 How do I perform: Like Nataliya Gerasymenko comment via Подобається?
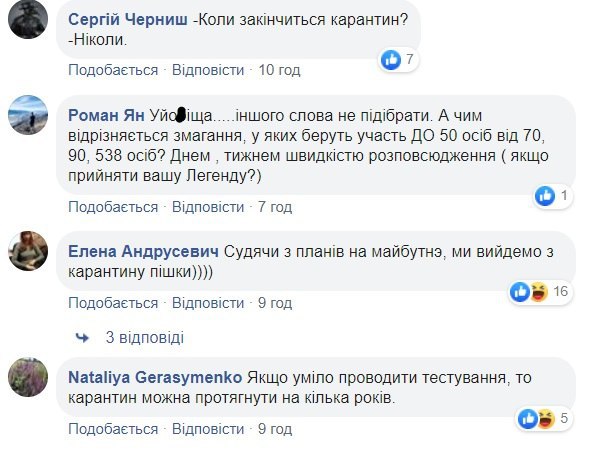[113, 428]
